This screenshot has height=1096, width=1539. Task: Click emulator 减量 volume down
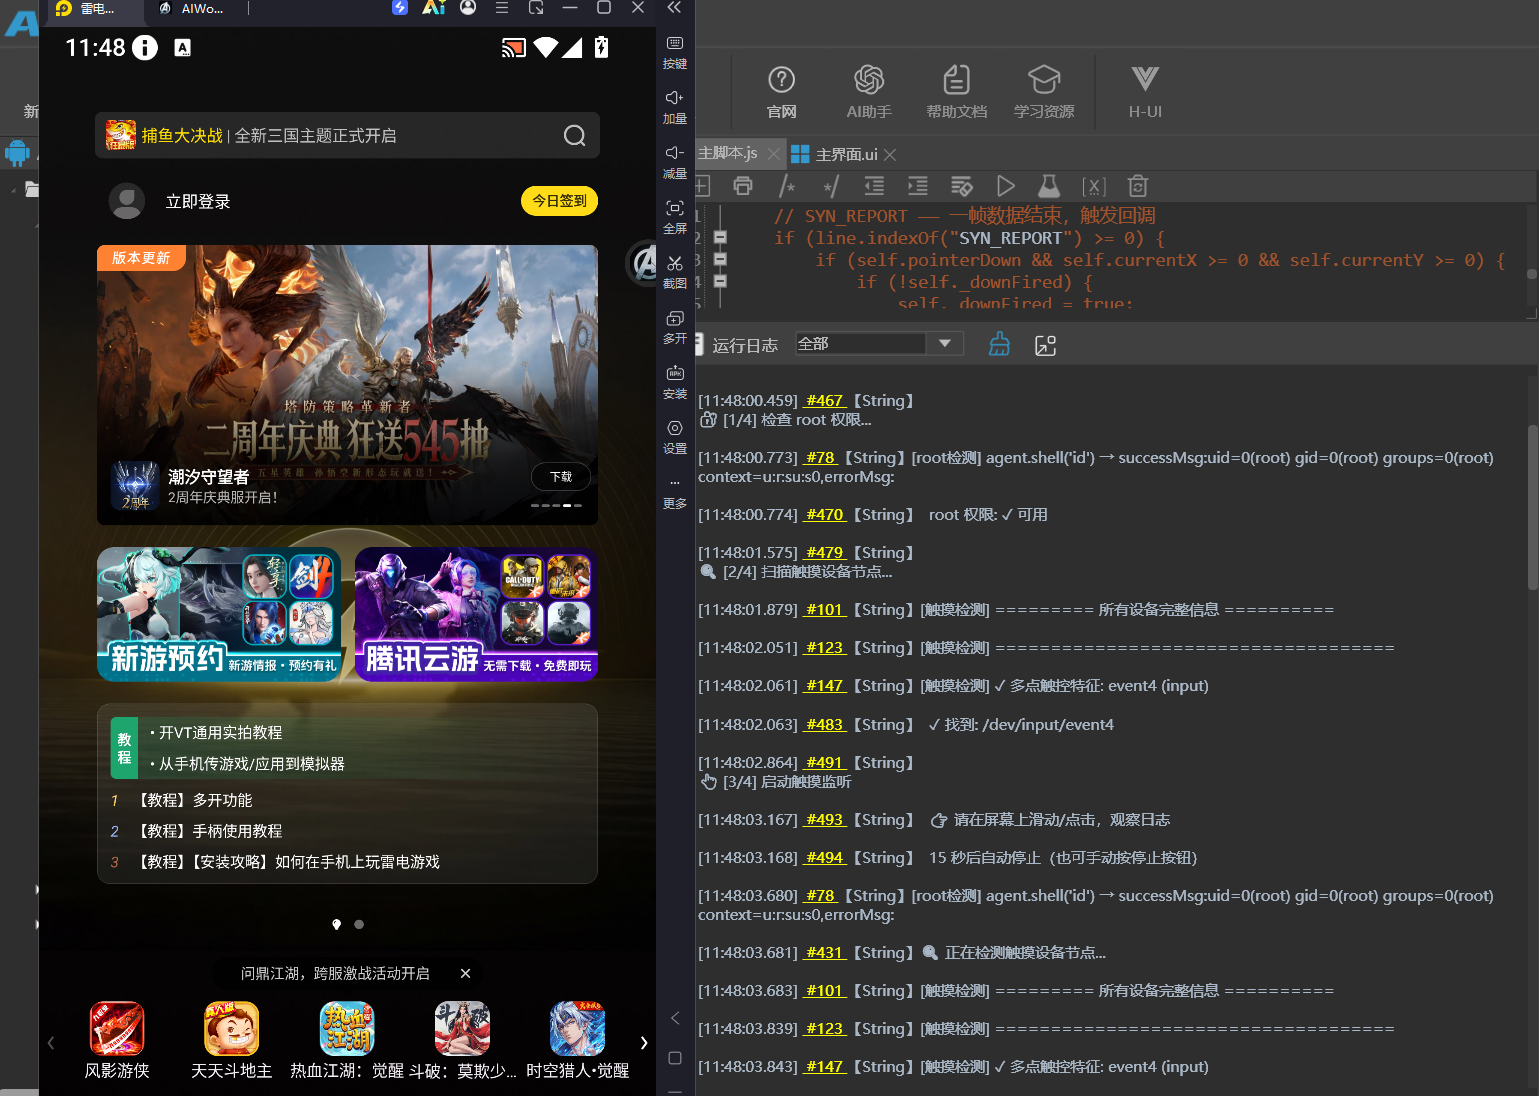click(x=675, y=162)
